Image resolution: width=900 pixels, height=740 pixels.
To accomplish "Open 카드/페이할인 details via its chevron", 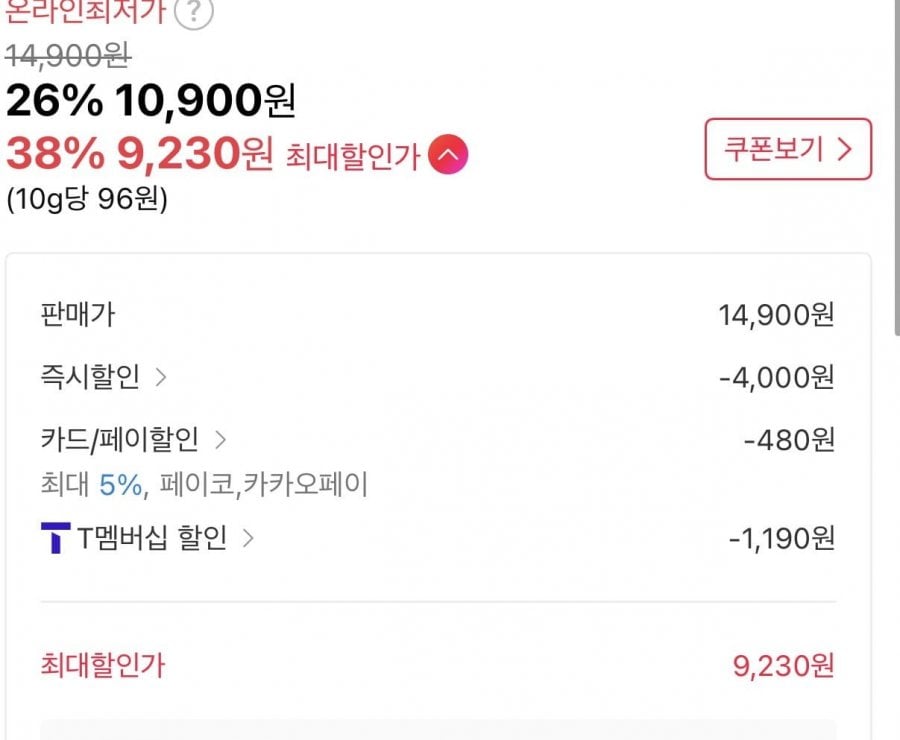I will 220,440.
